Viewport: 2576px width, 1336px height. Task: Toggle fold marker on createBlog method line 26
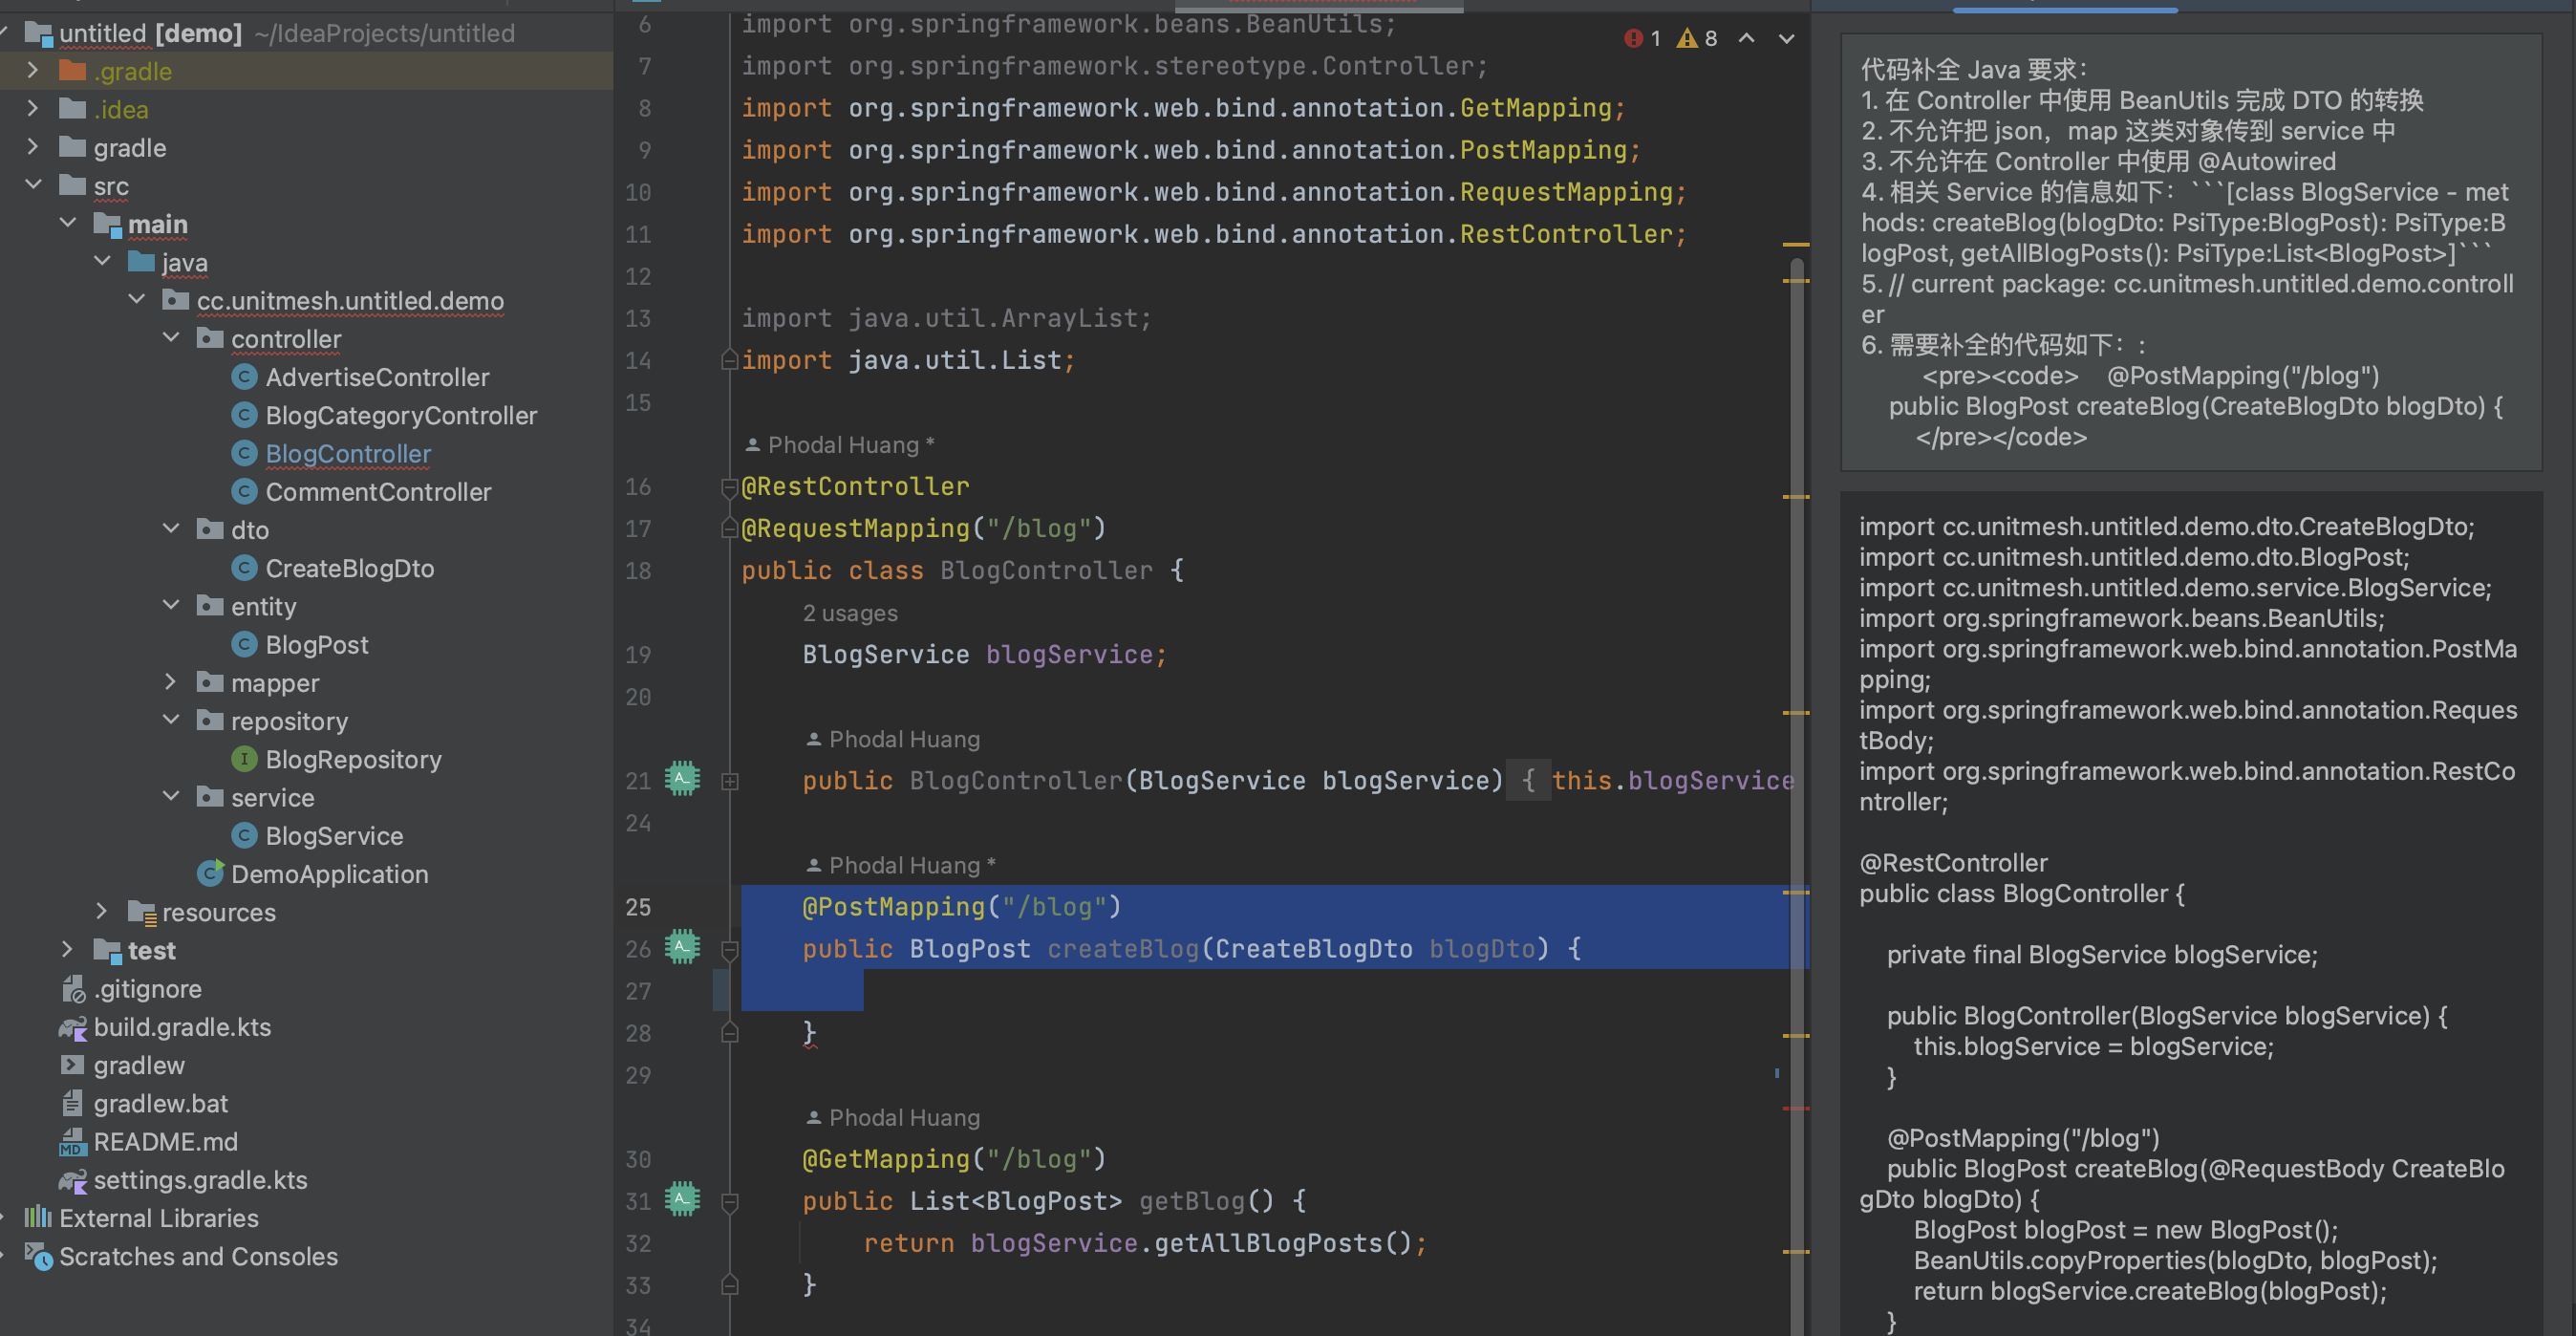click(x=729, y=950)
